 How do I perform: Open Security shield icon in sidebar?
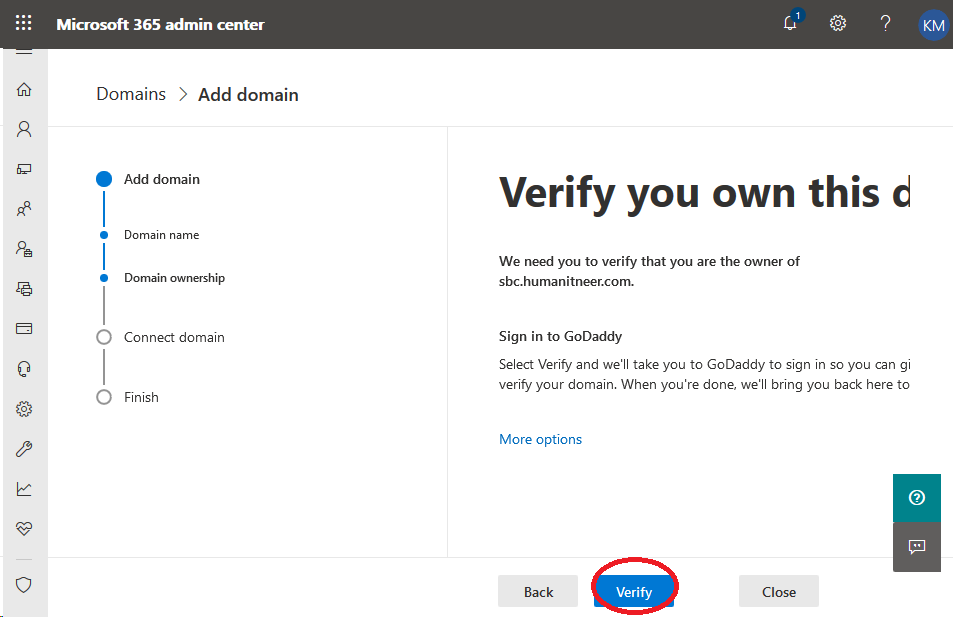pyautogui.click(x=24, y=585)
